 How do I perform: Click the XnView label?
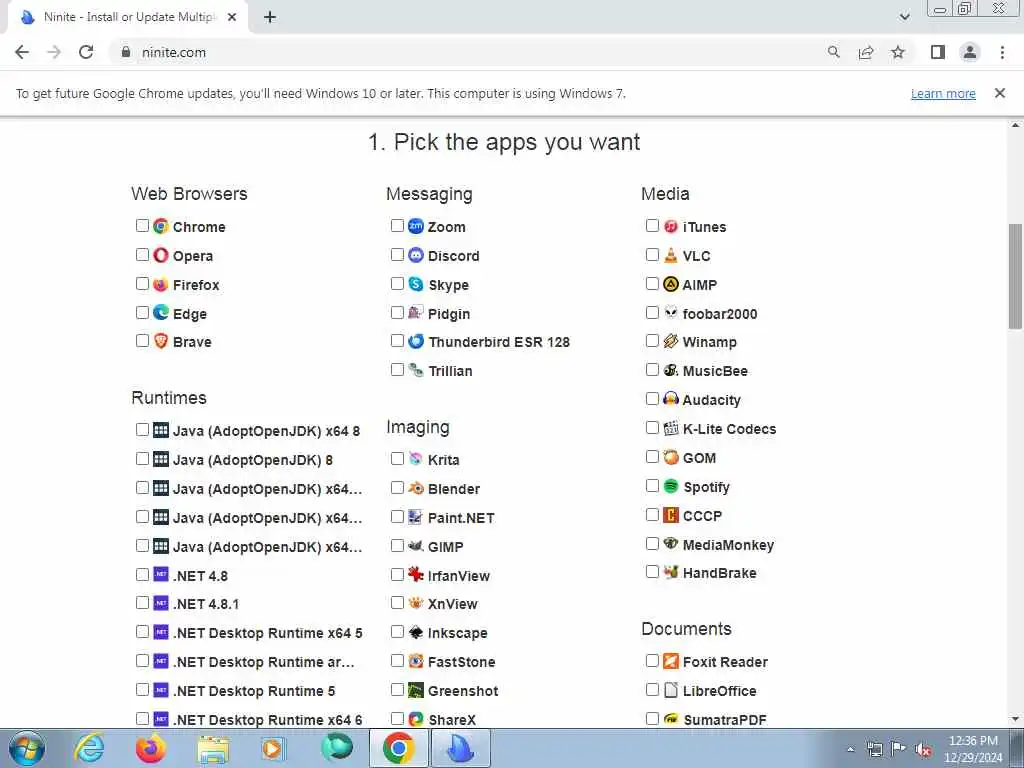point(453,604)
